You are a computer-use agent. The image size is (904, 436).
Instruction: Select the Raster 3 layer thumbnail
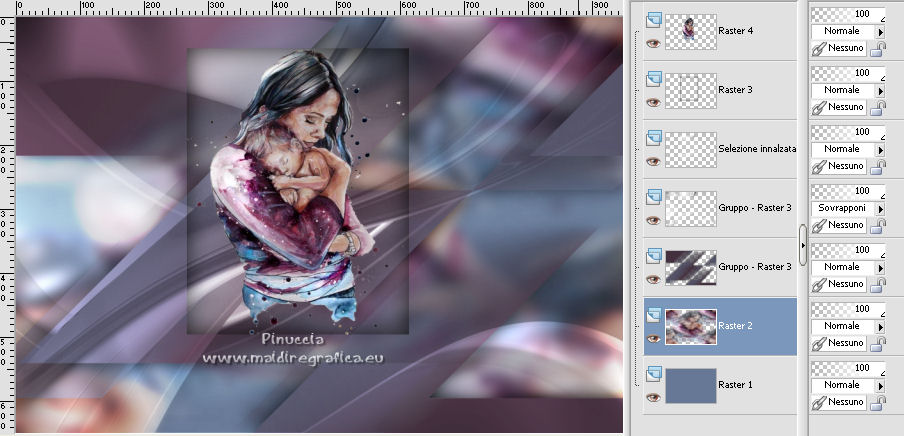(691, 91)
